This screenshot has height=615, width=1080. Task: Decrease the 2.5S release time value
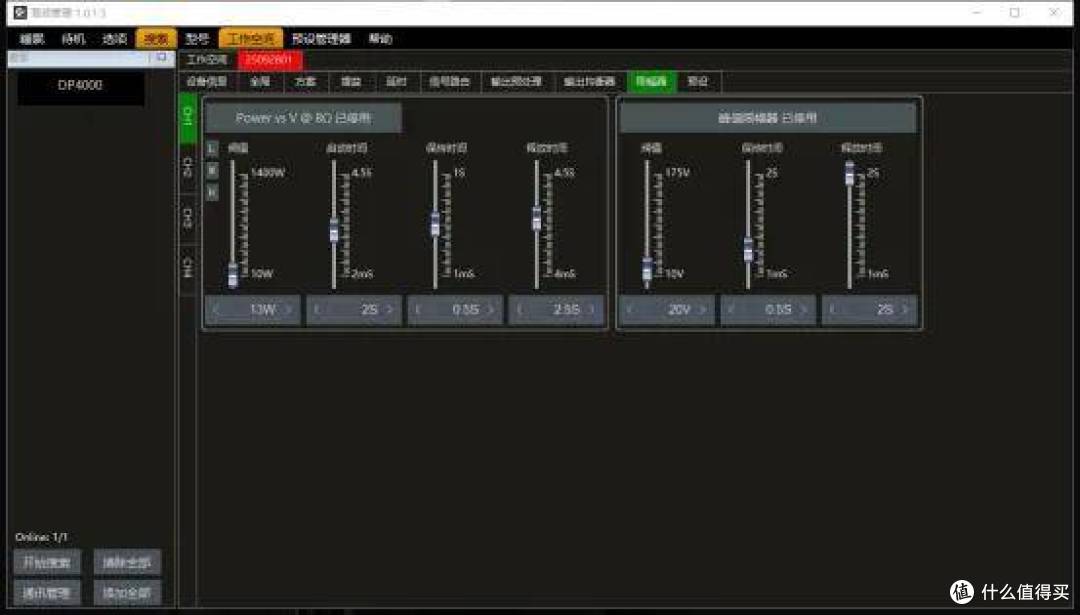(519, 310)
